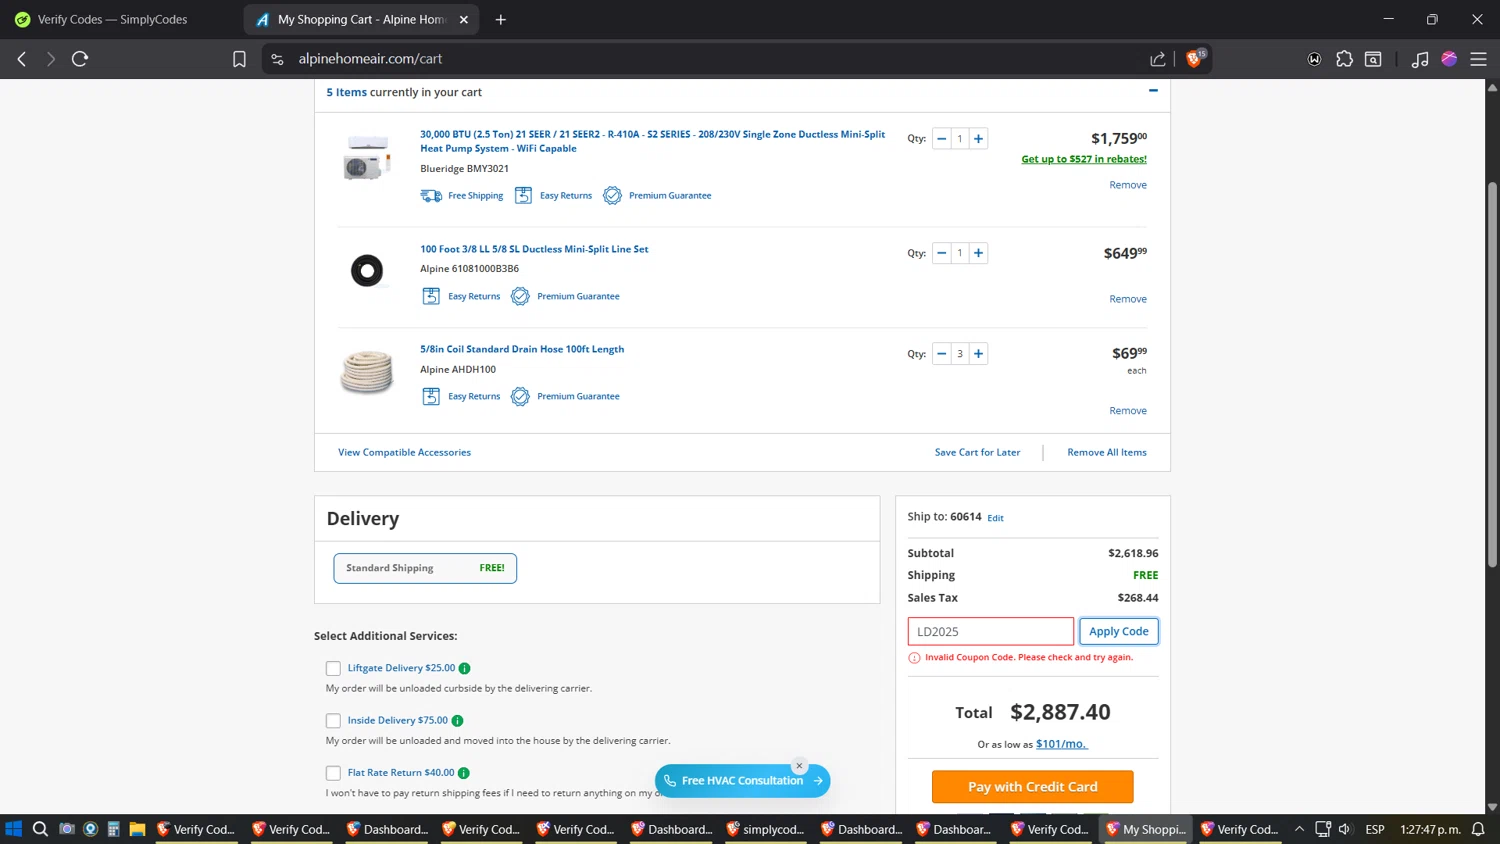Open the Extensions puzzle piece menu
The height and width of the screenshot is (844, 1500).
click(1344, 59)
